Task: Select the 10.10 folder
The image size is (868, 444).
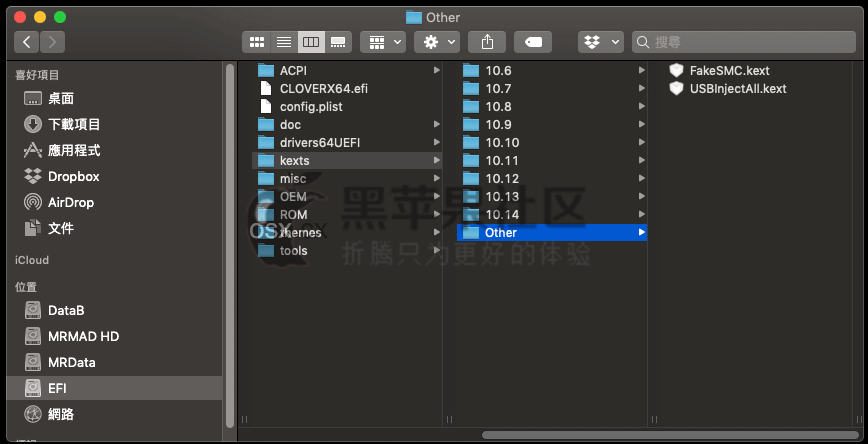Action: 552,142
